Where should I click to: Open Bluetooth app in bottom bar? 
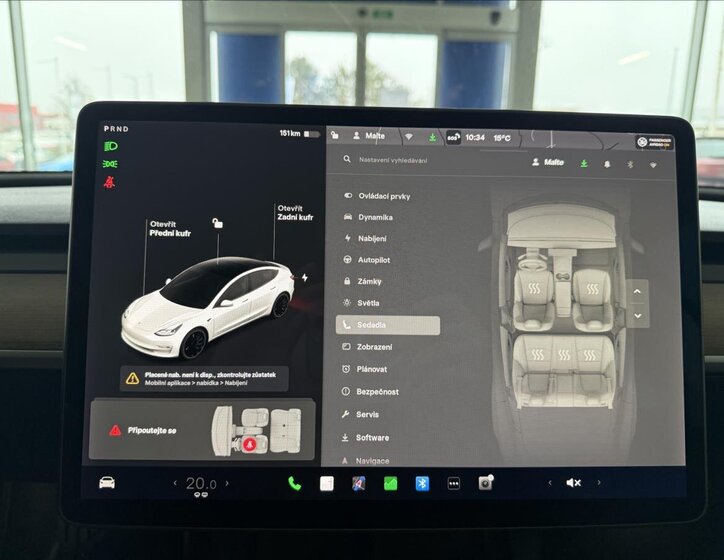point(422,483)
